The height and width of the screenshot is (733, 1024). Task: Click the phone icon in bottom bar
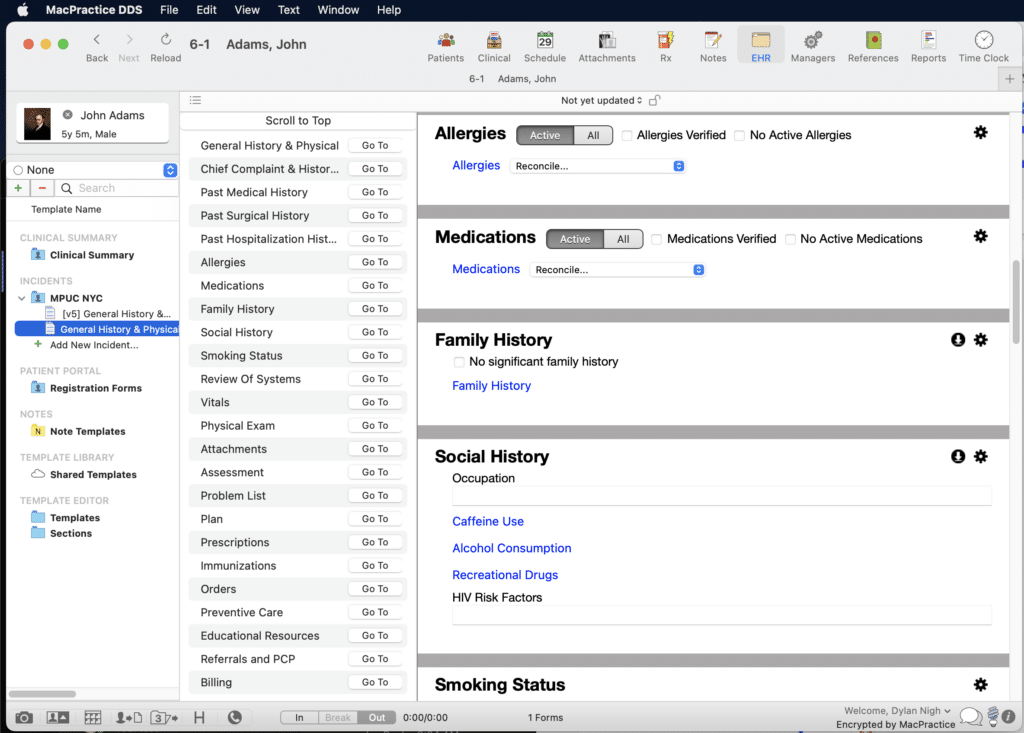tap(234, 717)
